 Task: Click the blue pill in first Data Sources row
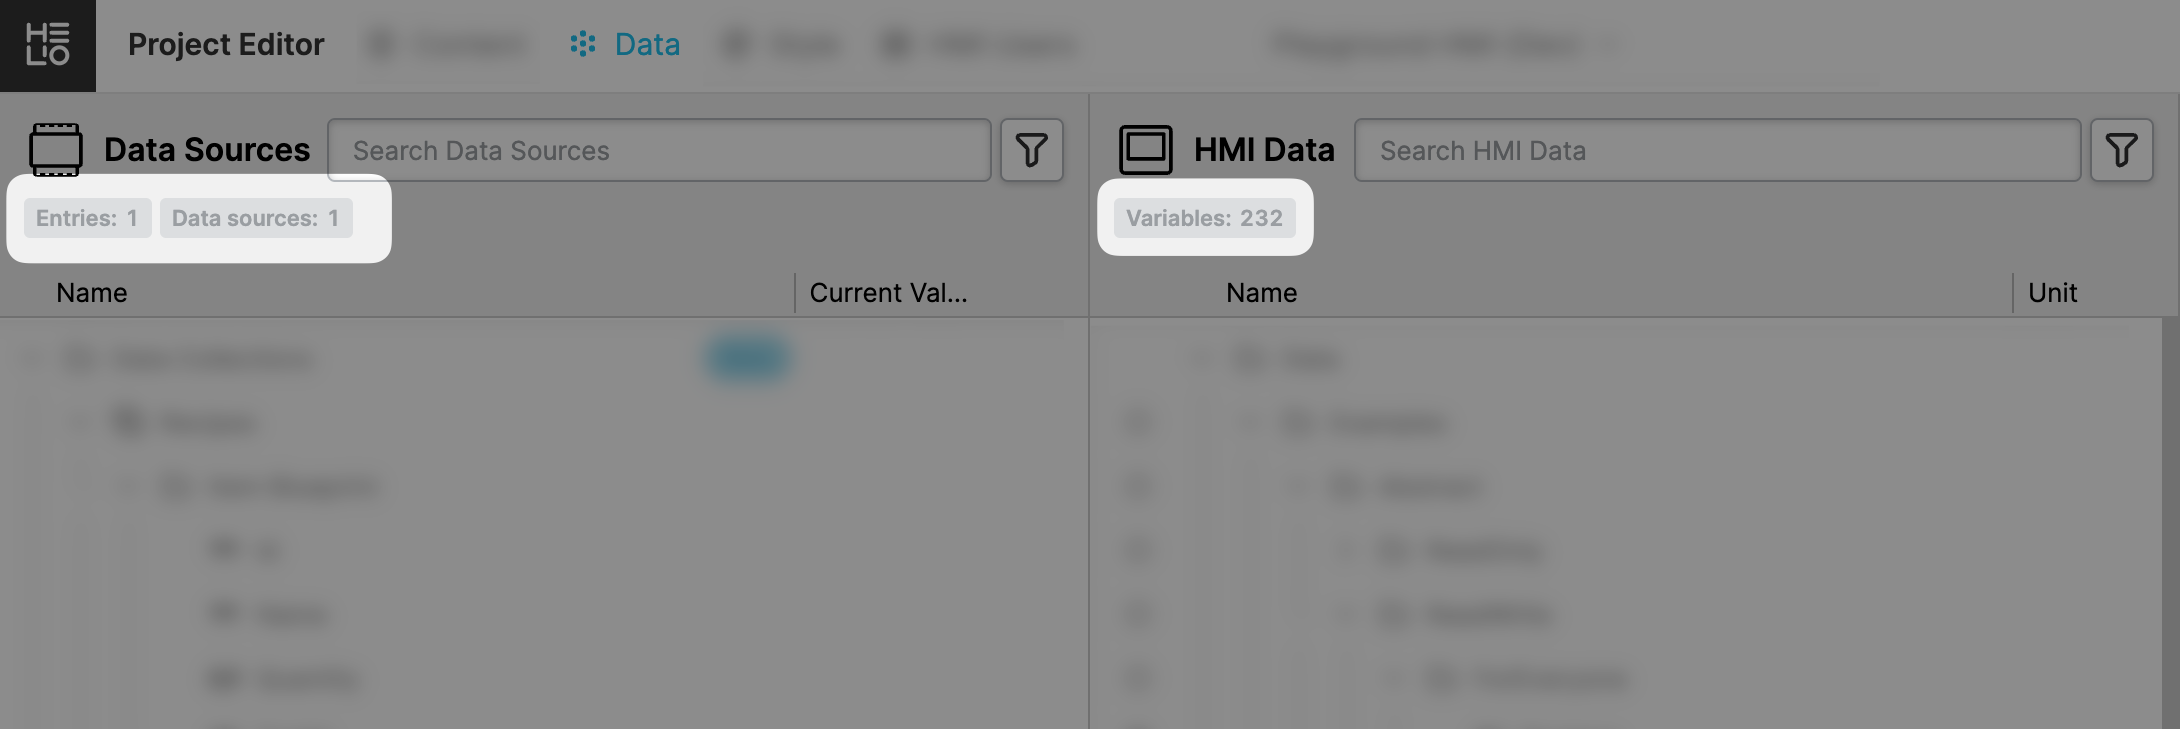coord(748,358)
